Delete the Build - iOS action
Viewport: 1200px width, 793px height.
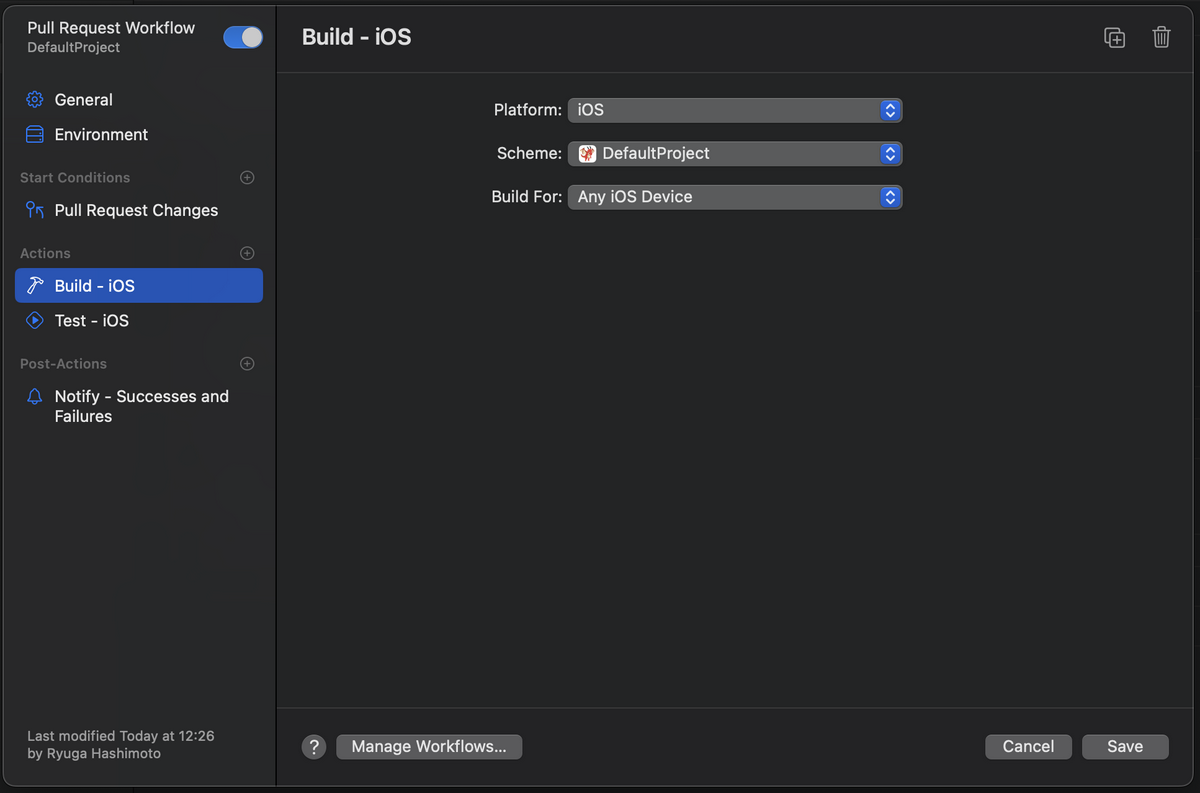pos(1161,38)
